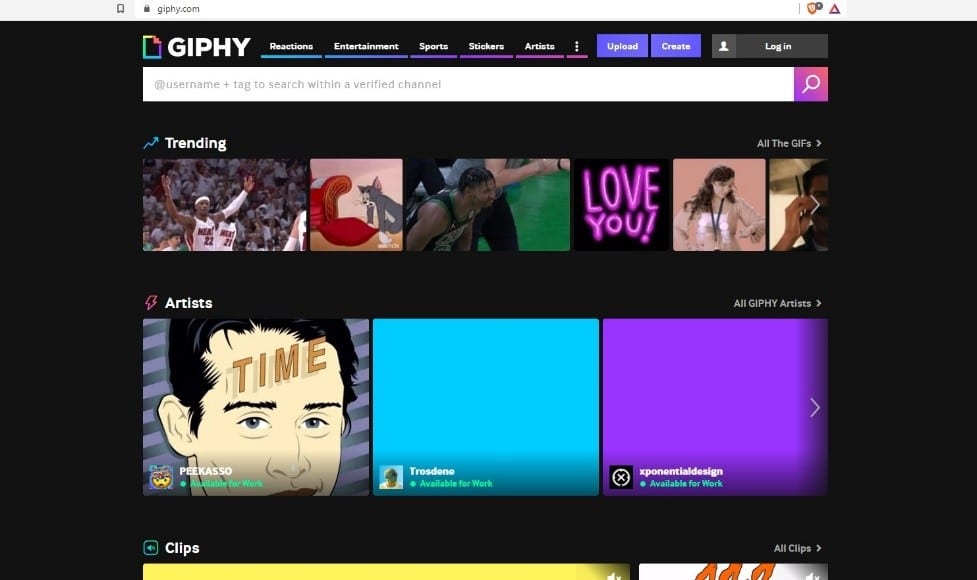The image size is (977, 580).
Task: Unmute the white clip with orange text
Action: click(x=812, y=576)
